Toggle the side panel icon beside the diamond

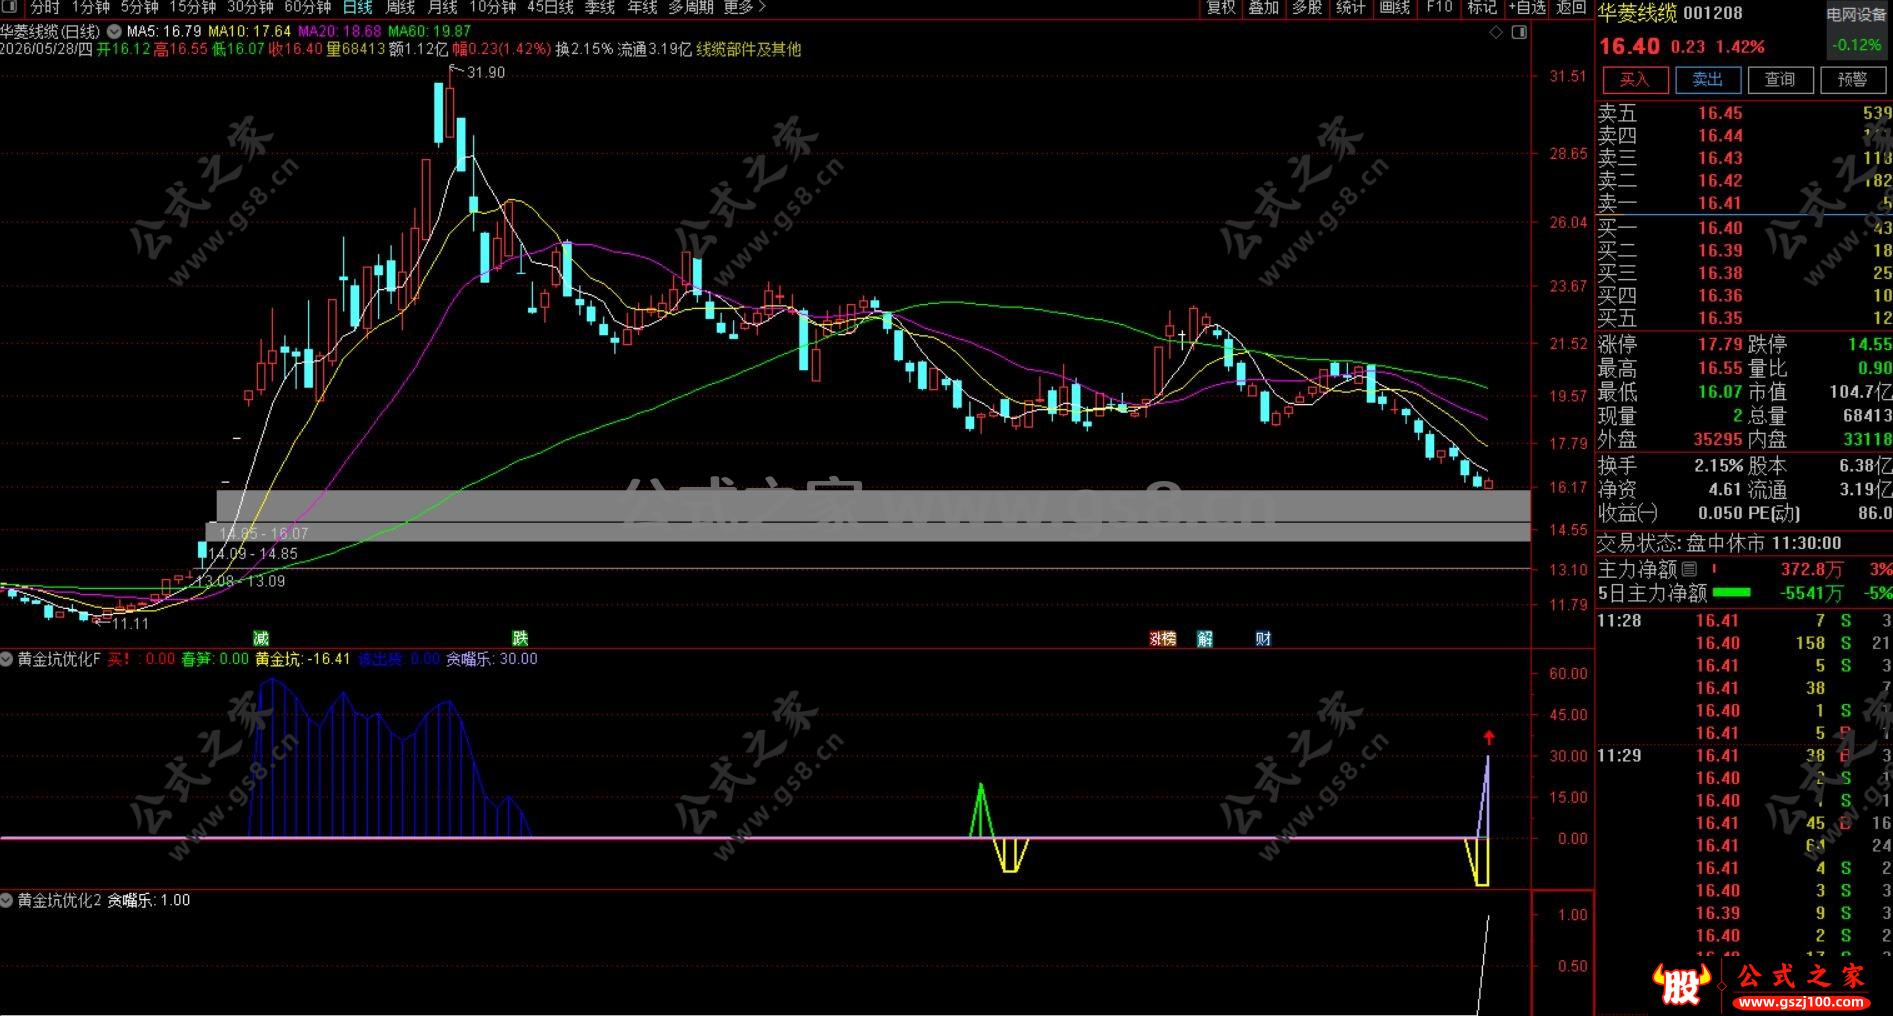click(1519, 33)
